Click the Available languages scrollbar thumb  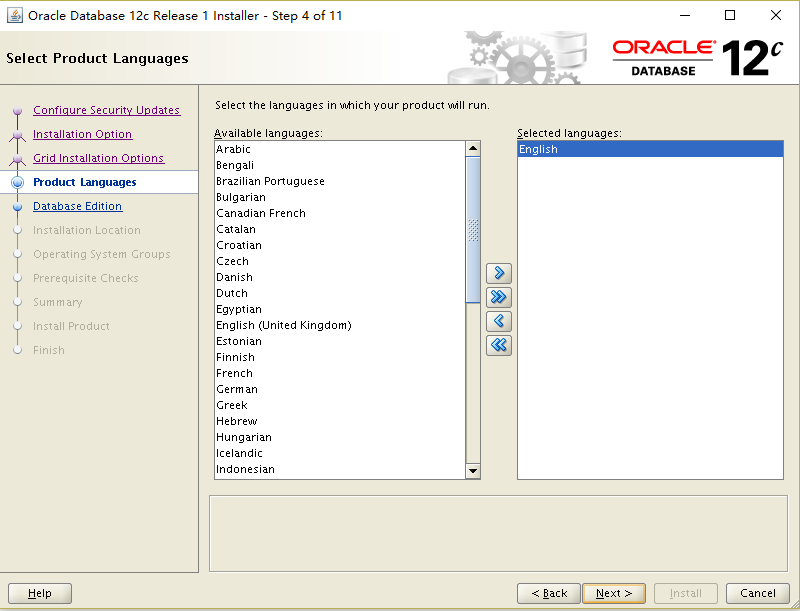tap(473, 230)
